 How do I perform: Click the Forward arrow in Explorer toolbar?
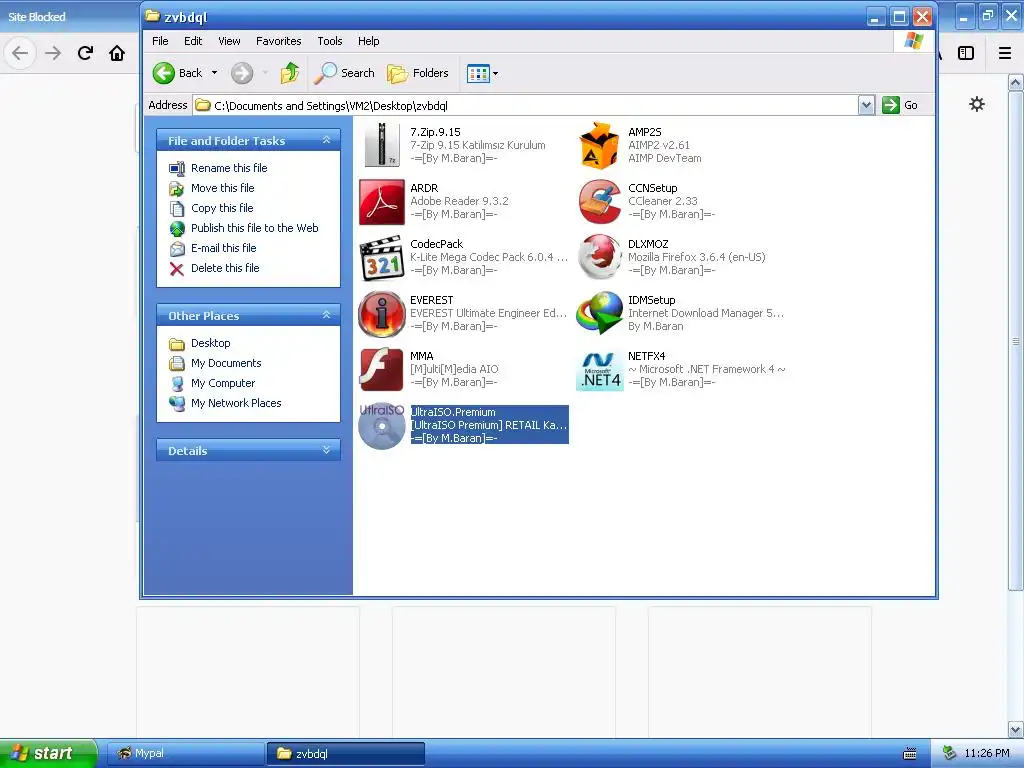tap(242, 73)
